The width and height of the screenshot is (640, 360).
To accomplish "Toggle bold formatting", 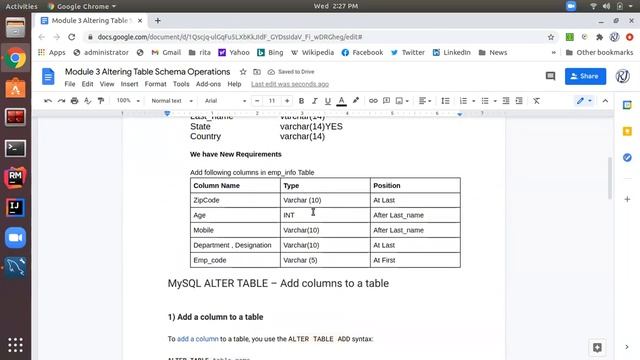I will coord(301,101).
